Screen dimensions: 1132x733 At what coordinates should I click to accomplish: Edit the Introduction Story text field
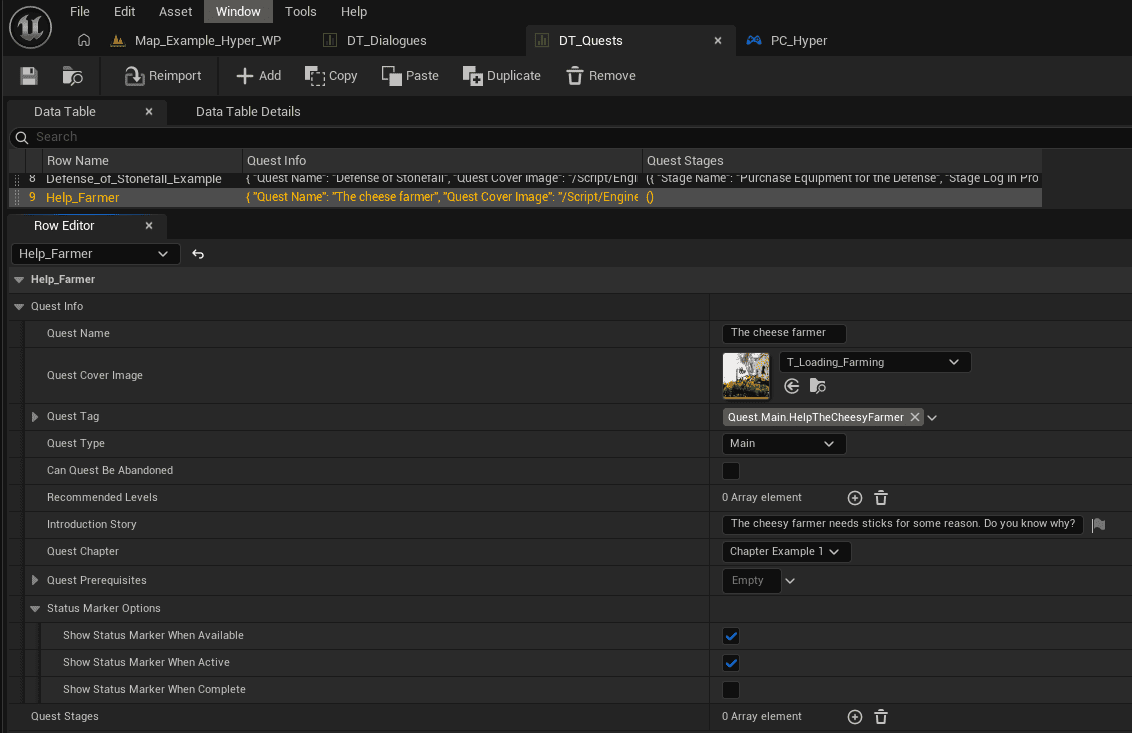coord(902,524)
